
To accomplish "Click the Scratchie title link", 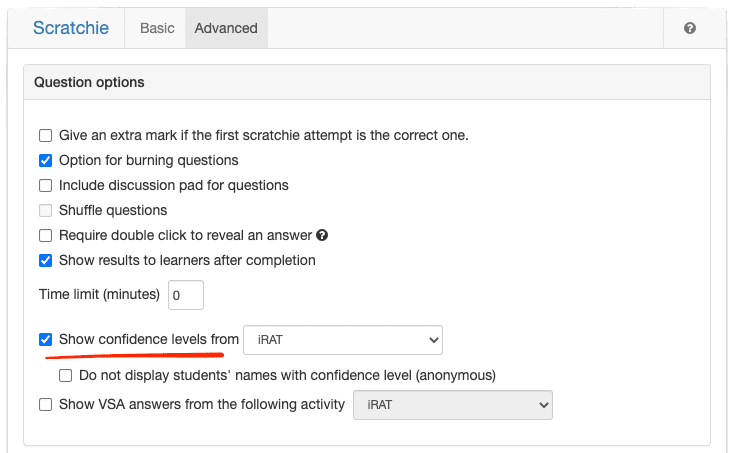I will click(71, 28).
